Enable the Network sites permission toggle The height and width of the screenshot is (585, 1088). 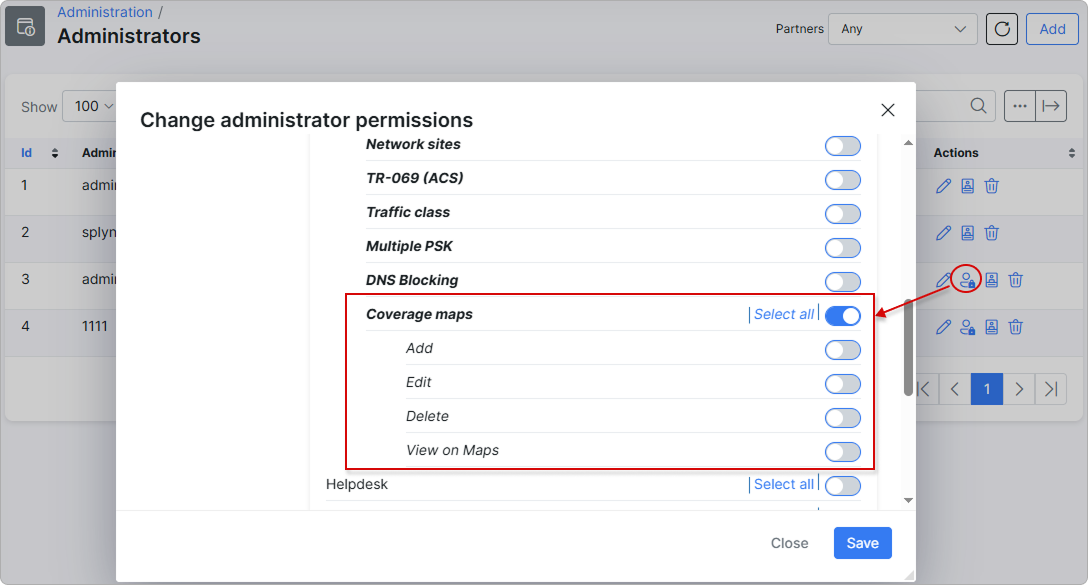pos(842,146)
